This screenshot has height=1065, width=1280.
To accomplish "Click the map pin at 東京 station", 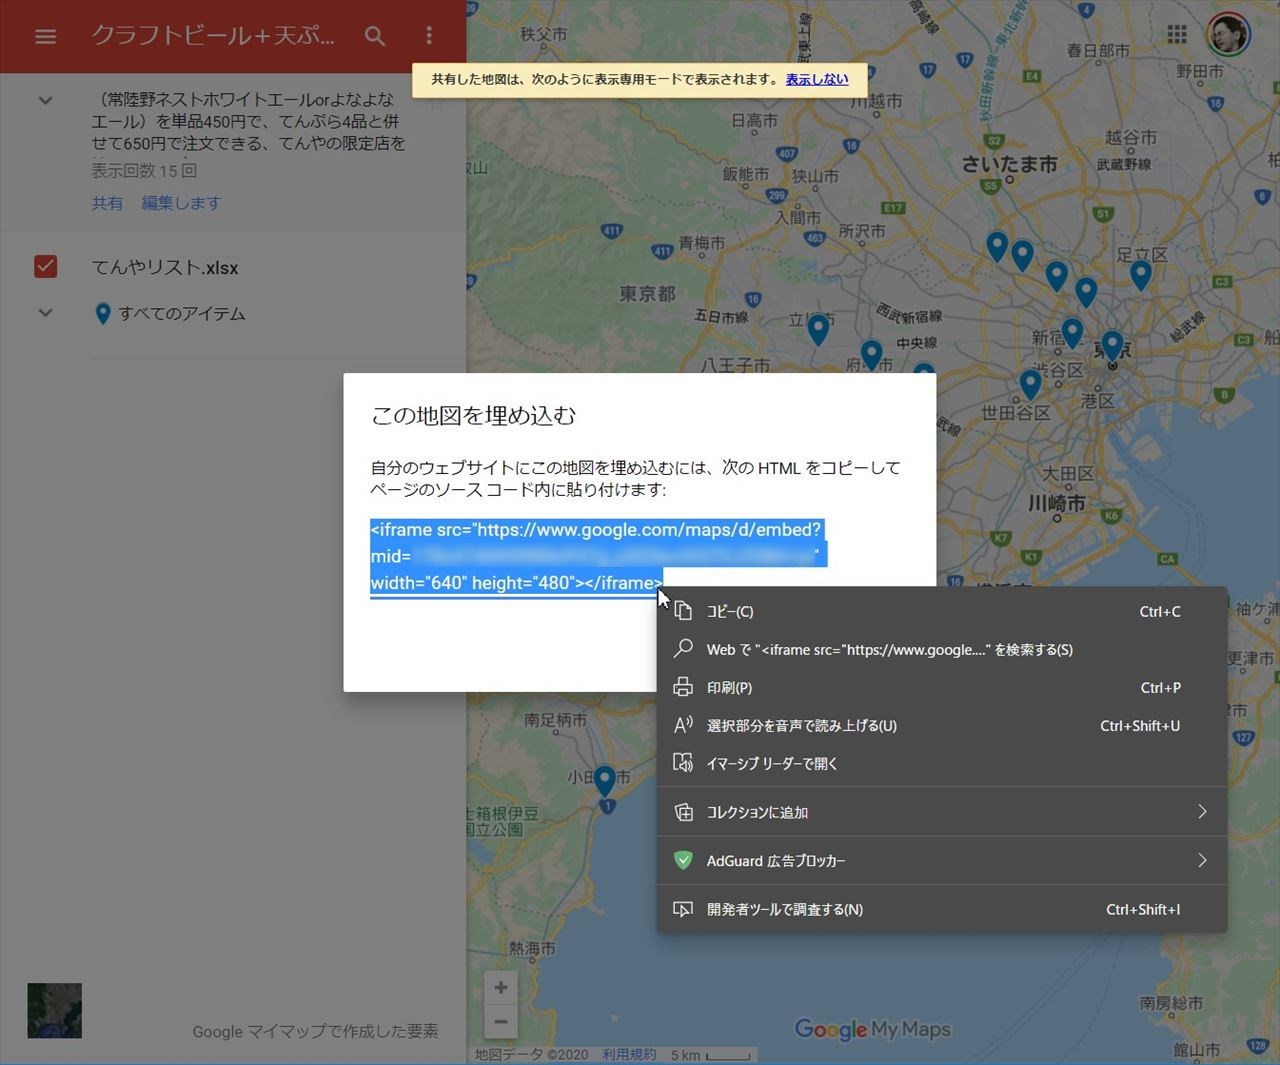I will [1112, 347].
